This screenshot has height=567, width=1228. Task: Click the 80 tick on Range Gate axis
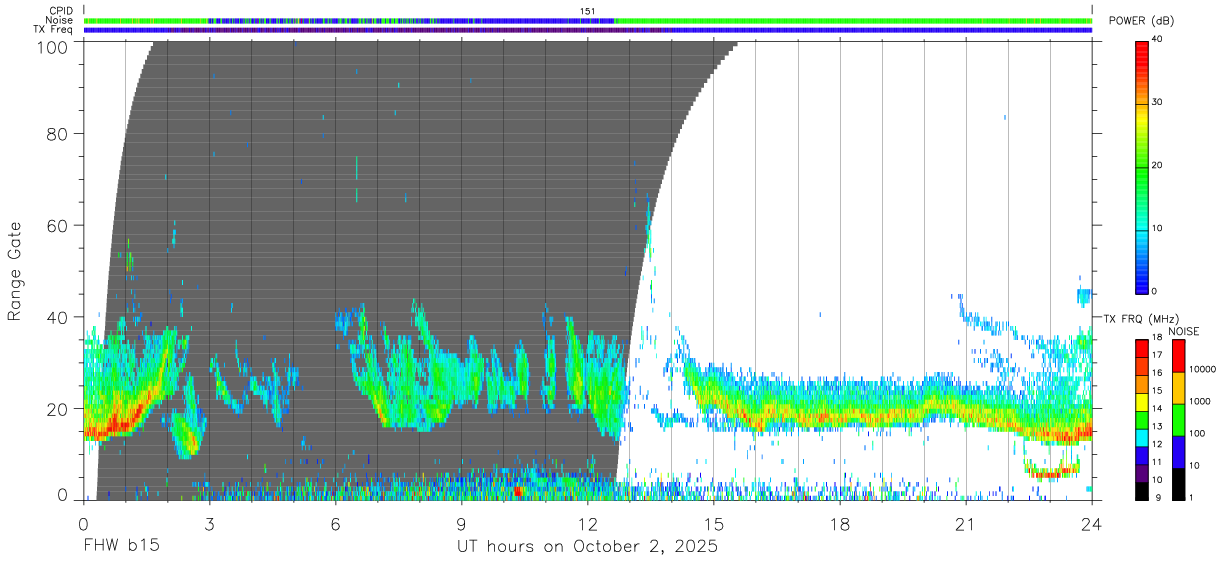[x=57, y=134]
